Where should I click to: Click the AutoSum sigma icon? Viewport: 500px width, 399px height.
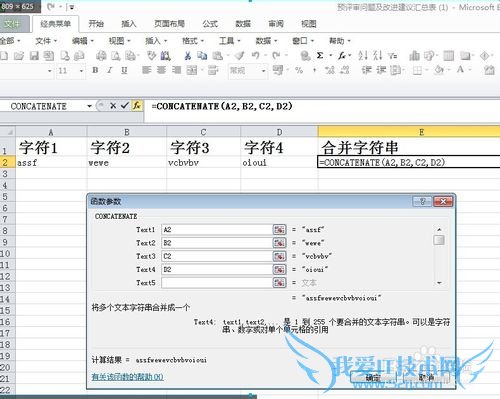coord(320,56)
